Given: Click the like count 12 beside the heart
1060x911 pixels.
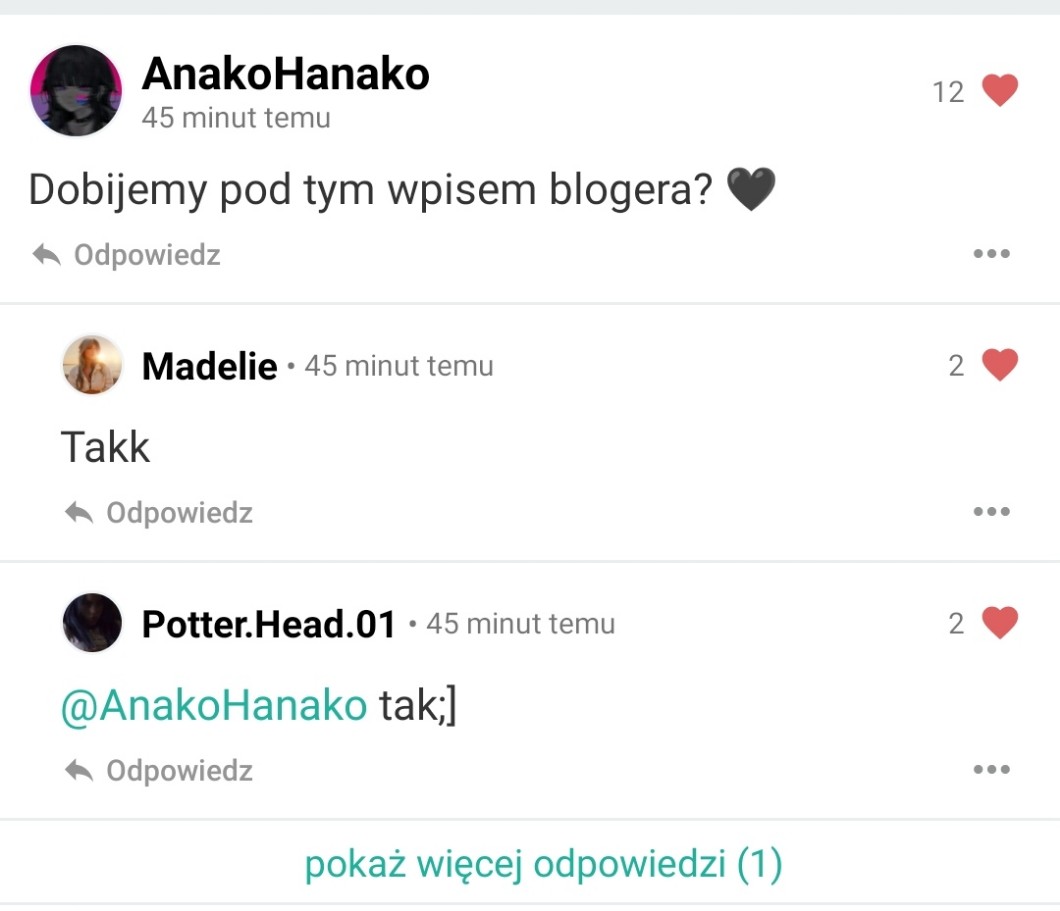Looking at the screenshot, I should (x=948, y=92).
